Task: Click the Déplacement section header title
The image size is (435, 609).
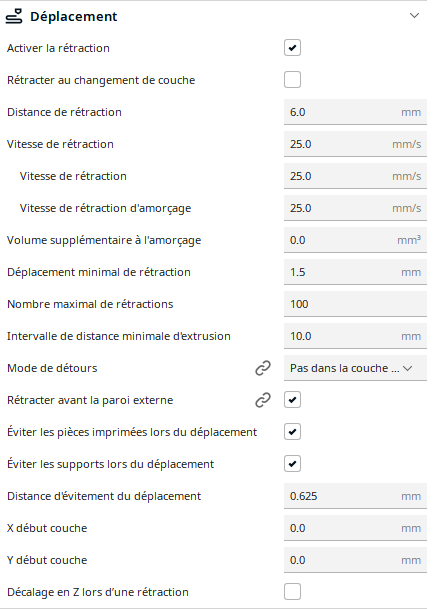Action: [x=73, y=17]
